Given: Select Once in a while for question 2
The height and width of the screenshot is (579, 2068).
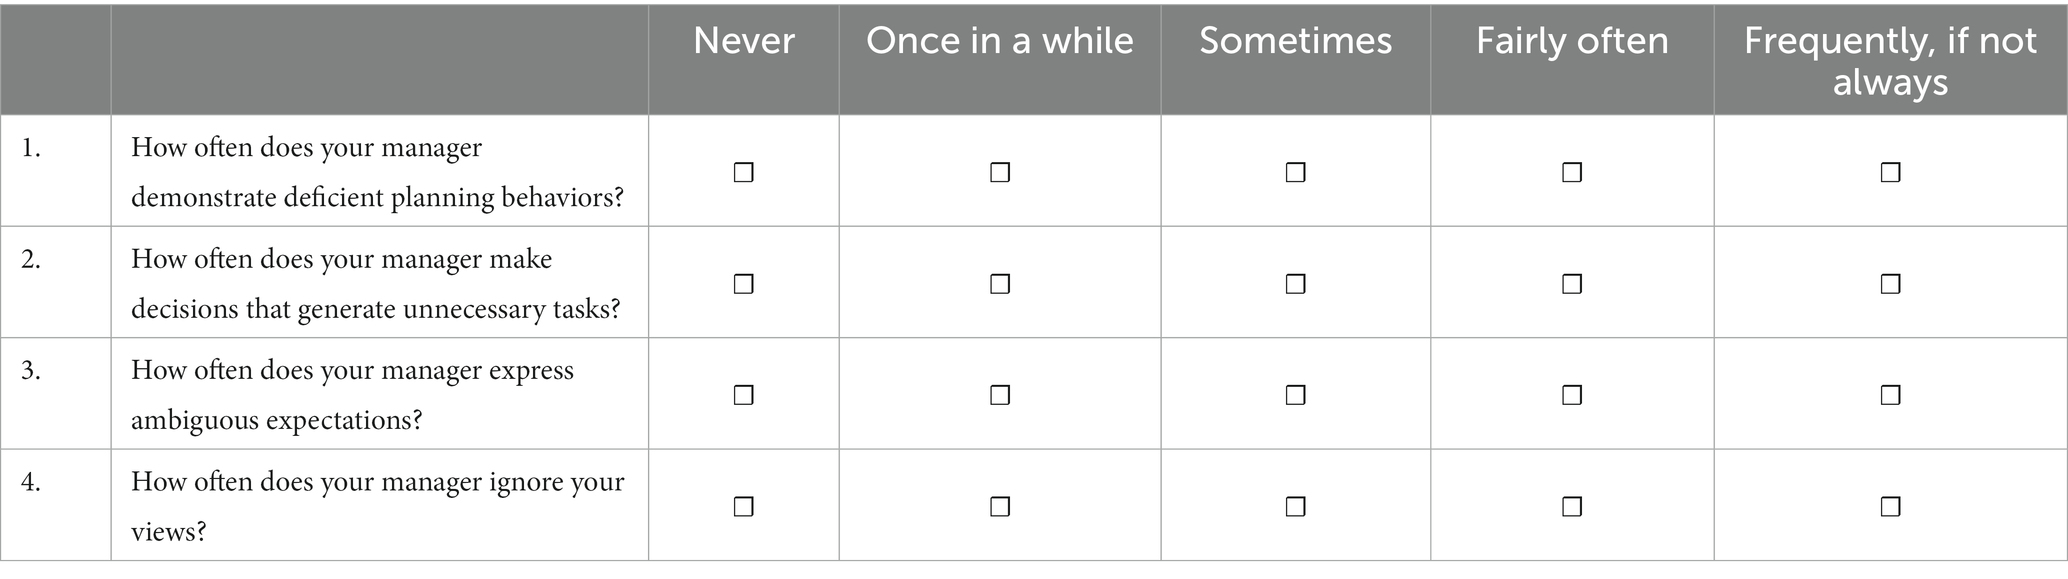Looking at the screenshot, I should [1000, 284].
